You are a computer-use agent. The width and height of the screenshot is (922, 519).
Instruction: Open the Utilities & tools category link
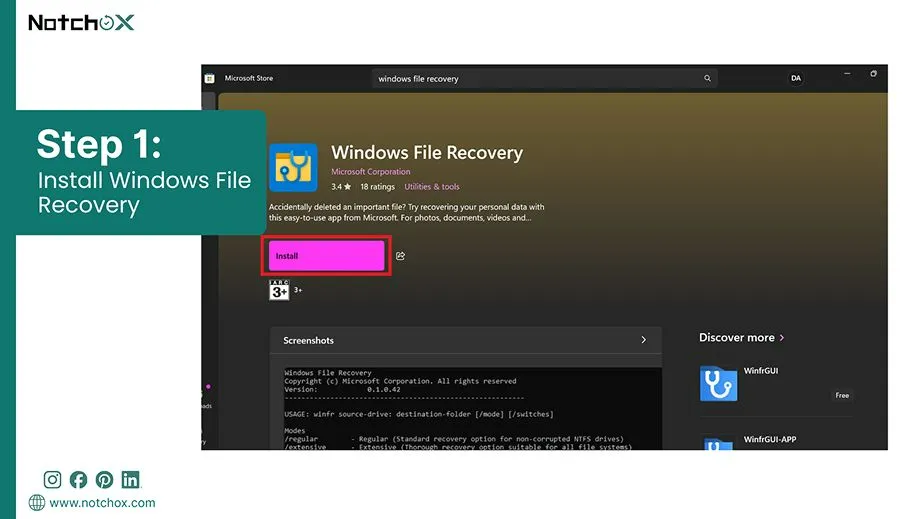pyautogui.click(x=432, y=187)
